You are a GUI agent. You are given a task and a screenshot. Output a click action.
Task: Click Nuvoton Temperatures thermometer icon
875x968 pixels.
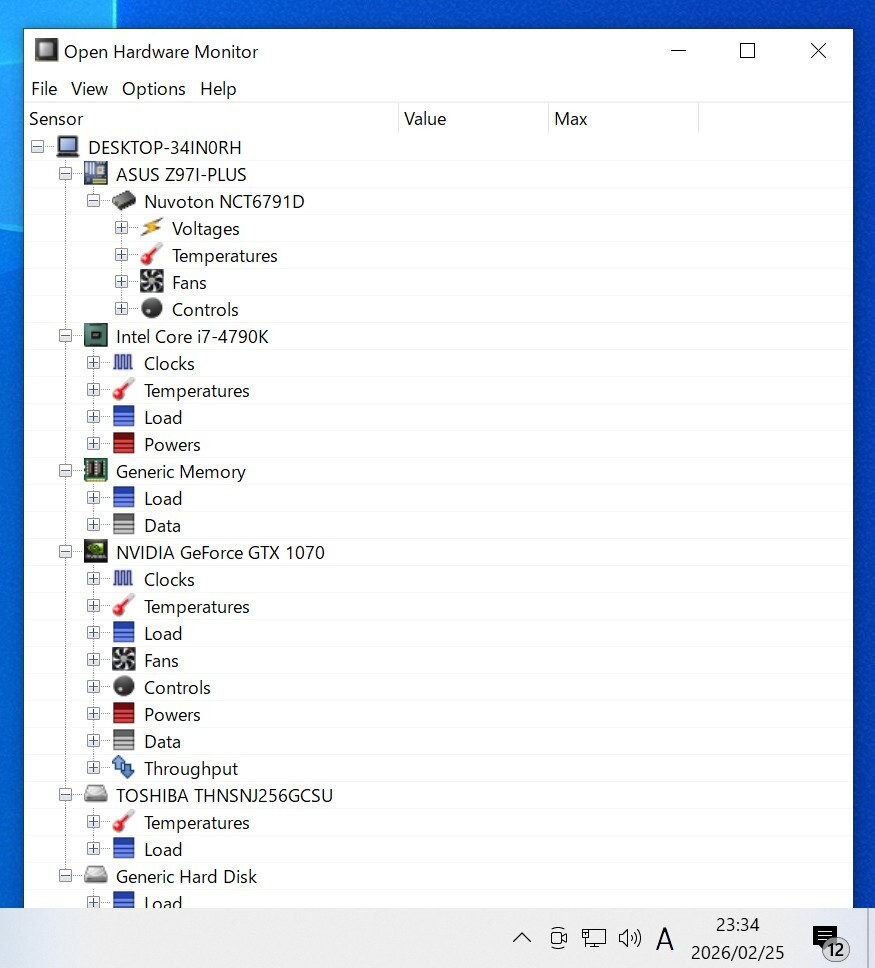pos(151,254)
